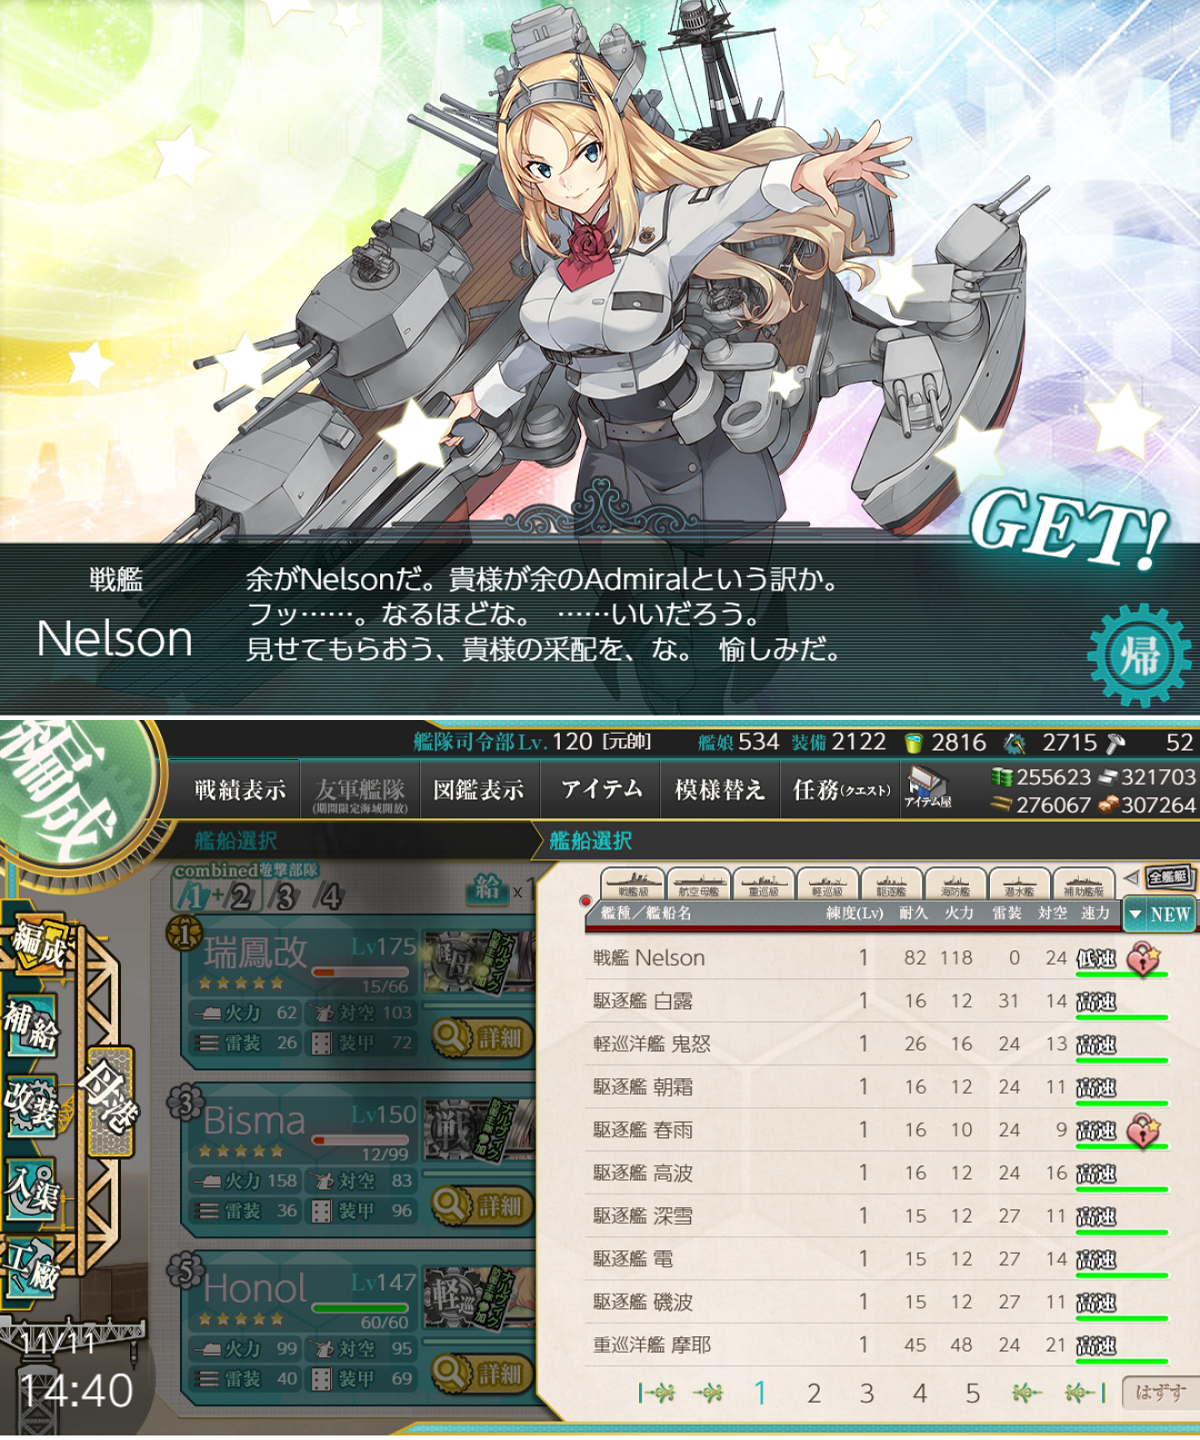Open the 戦績表示 menu

[240, 790]
